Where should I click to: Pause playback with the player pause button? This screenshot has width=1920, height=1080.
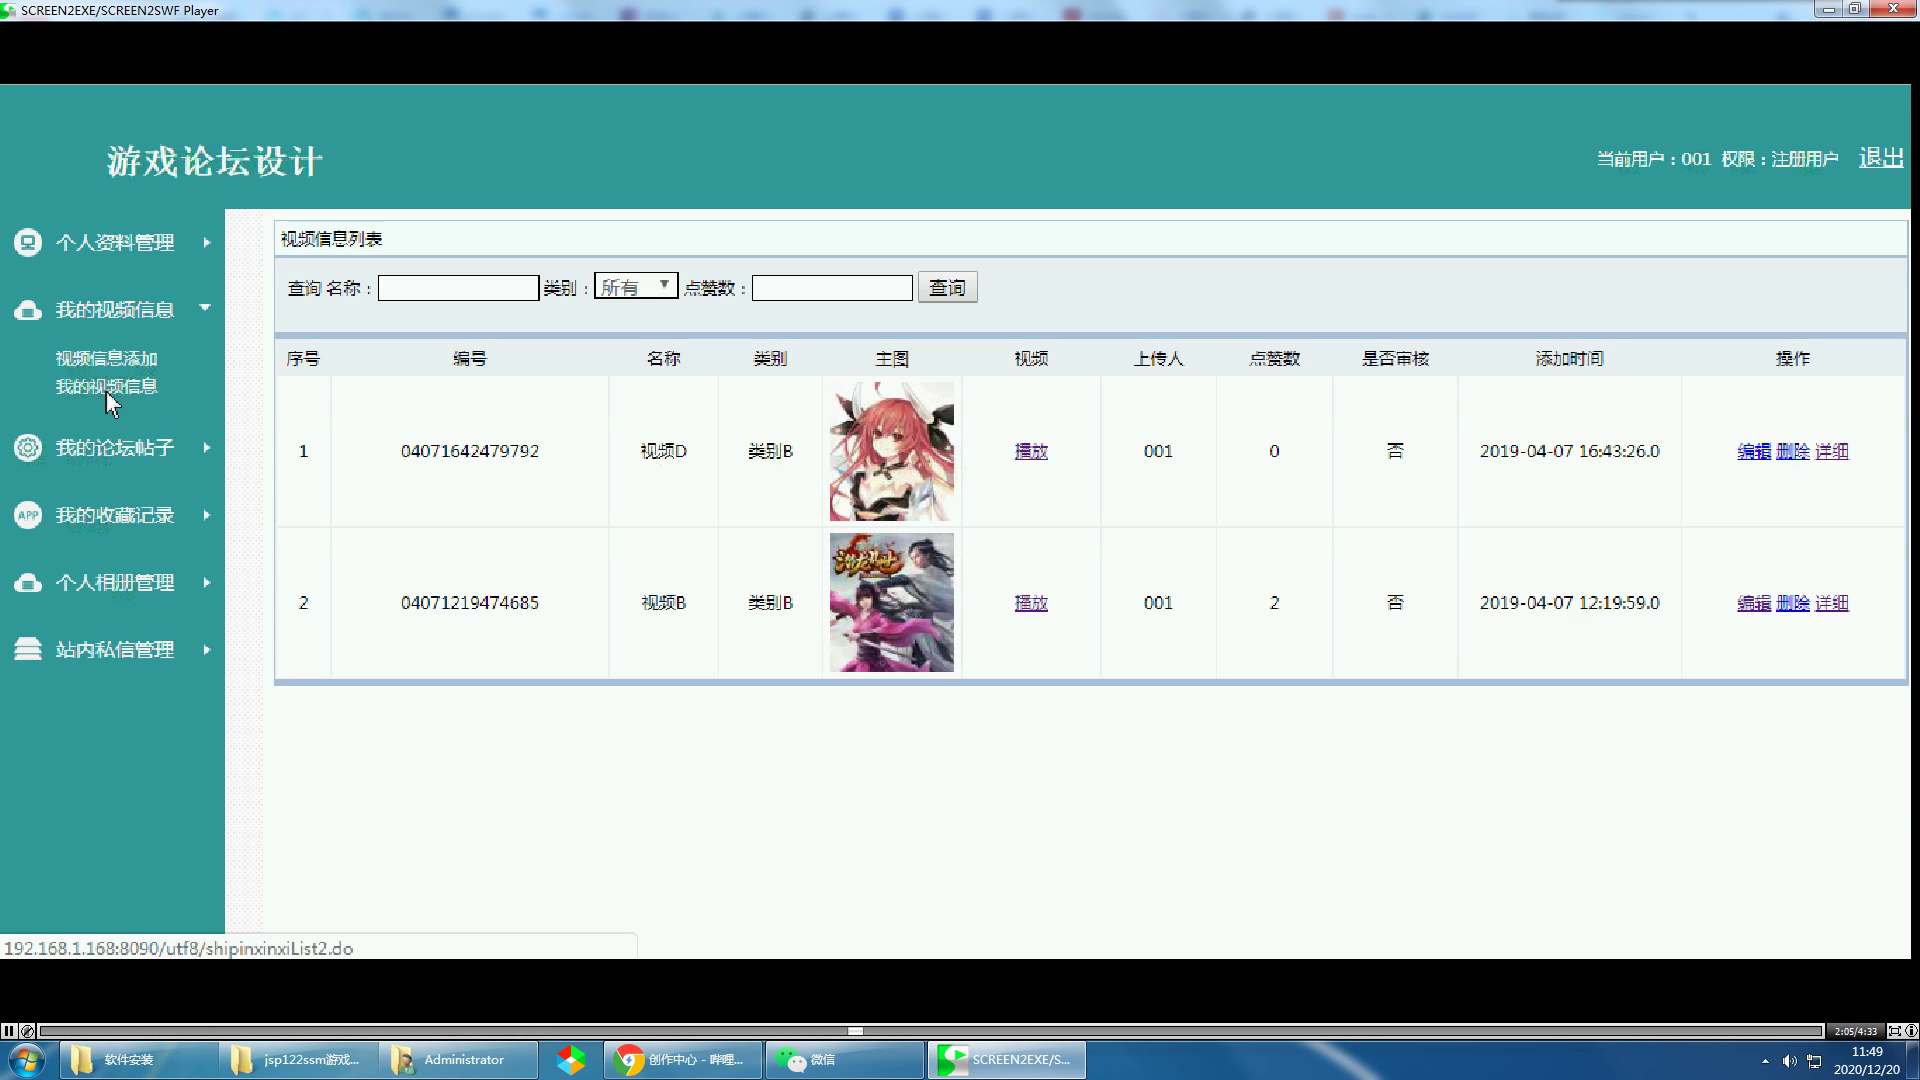click(x=8, y=1031)
